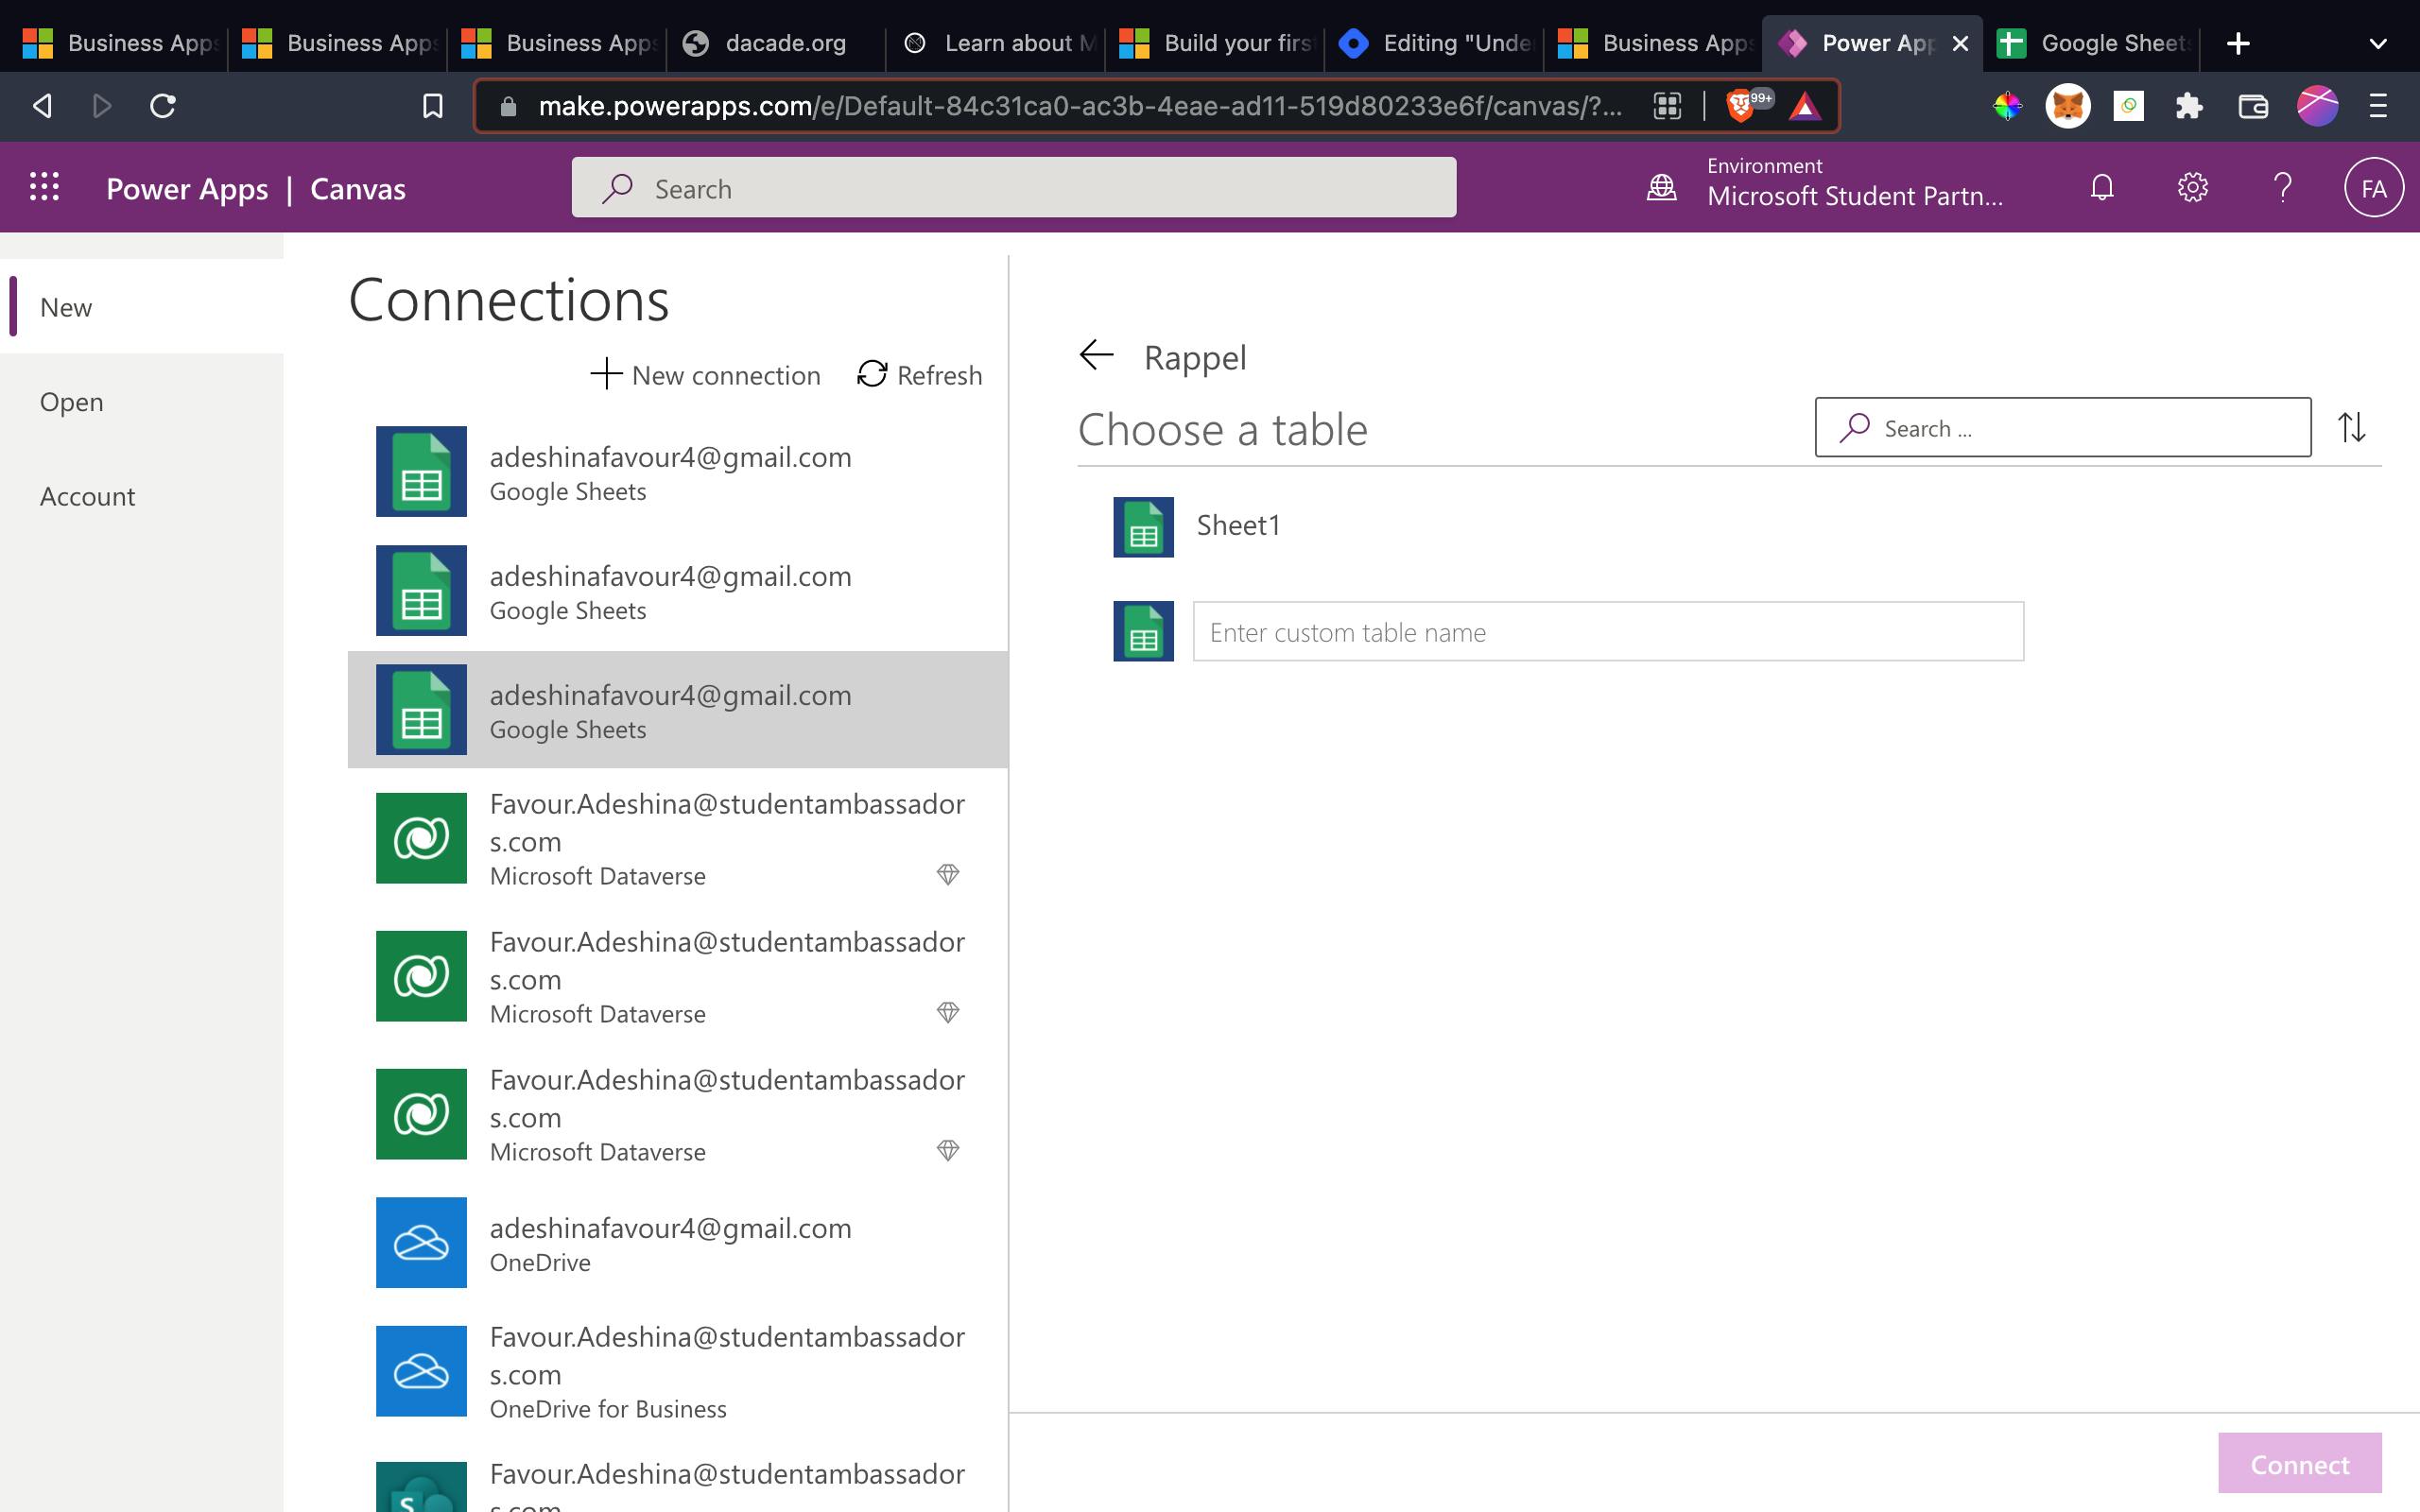The image size is (2420, 1512).
Task: Click the Refresh connections button
Action: [x=919, y=375]
